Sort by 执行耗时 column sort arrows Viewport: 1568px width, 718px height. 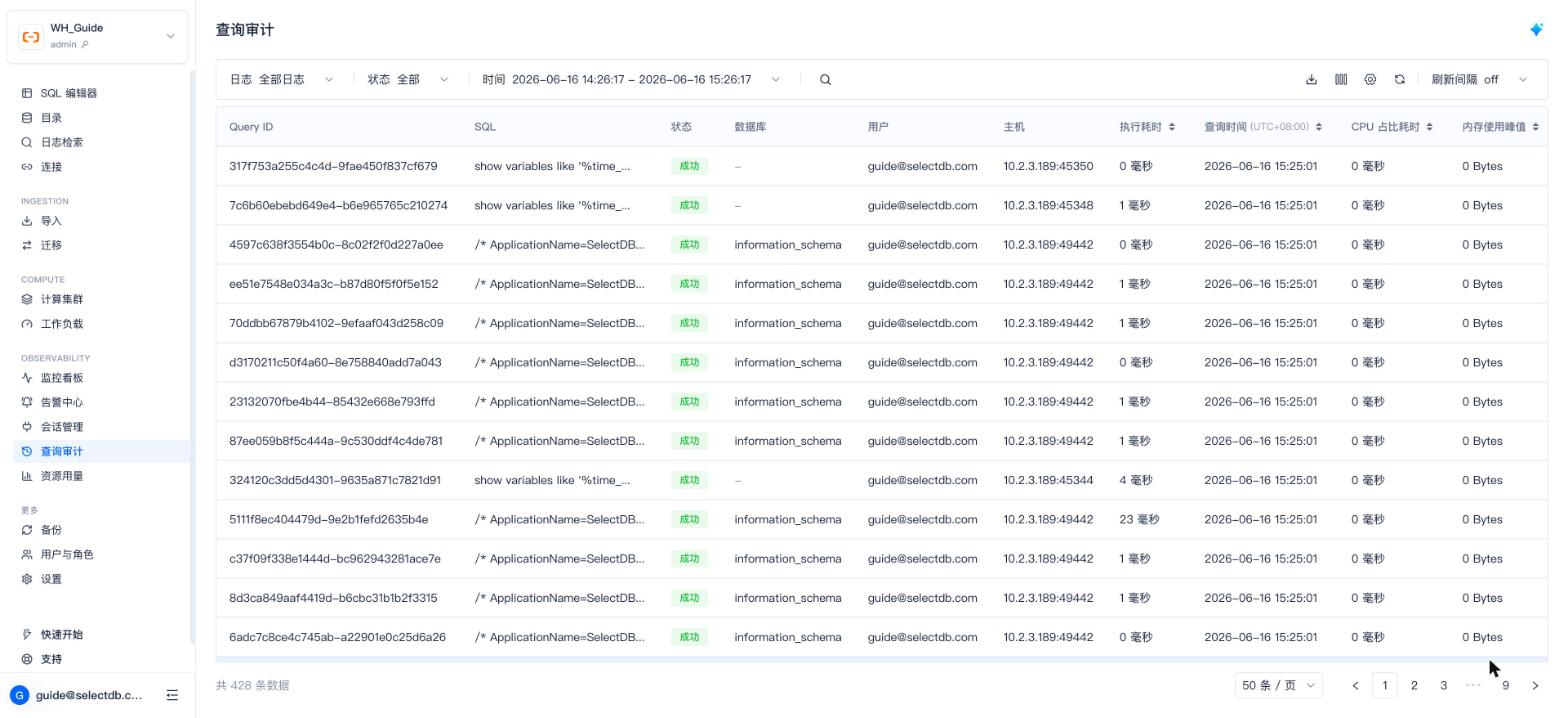pyautogui.click(x=1171, y=127)
